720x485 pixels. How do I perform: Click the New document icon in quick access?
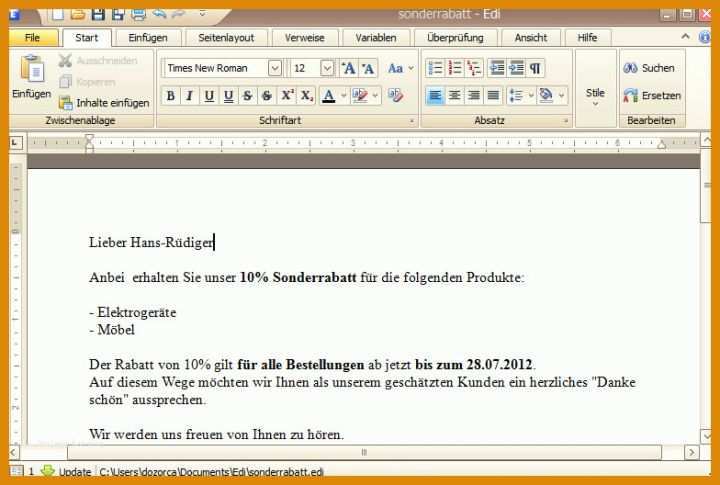click(x=58, y=14)
